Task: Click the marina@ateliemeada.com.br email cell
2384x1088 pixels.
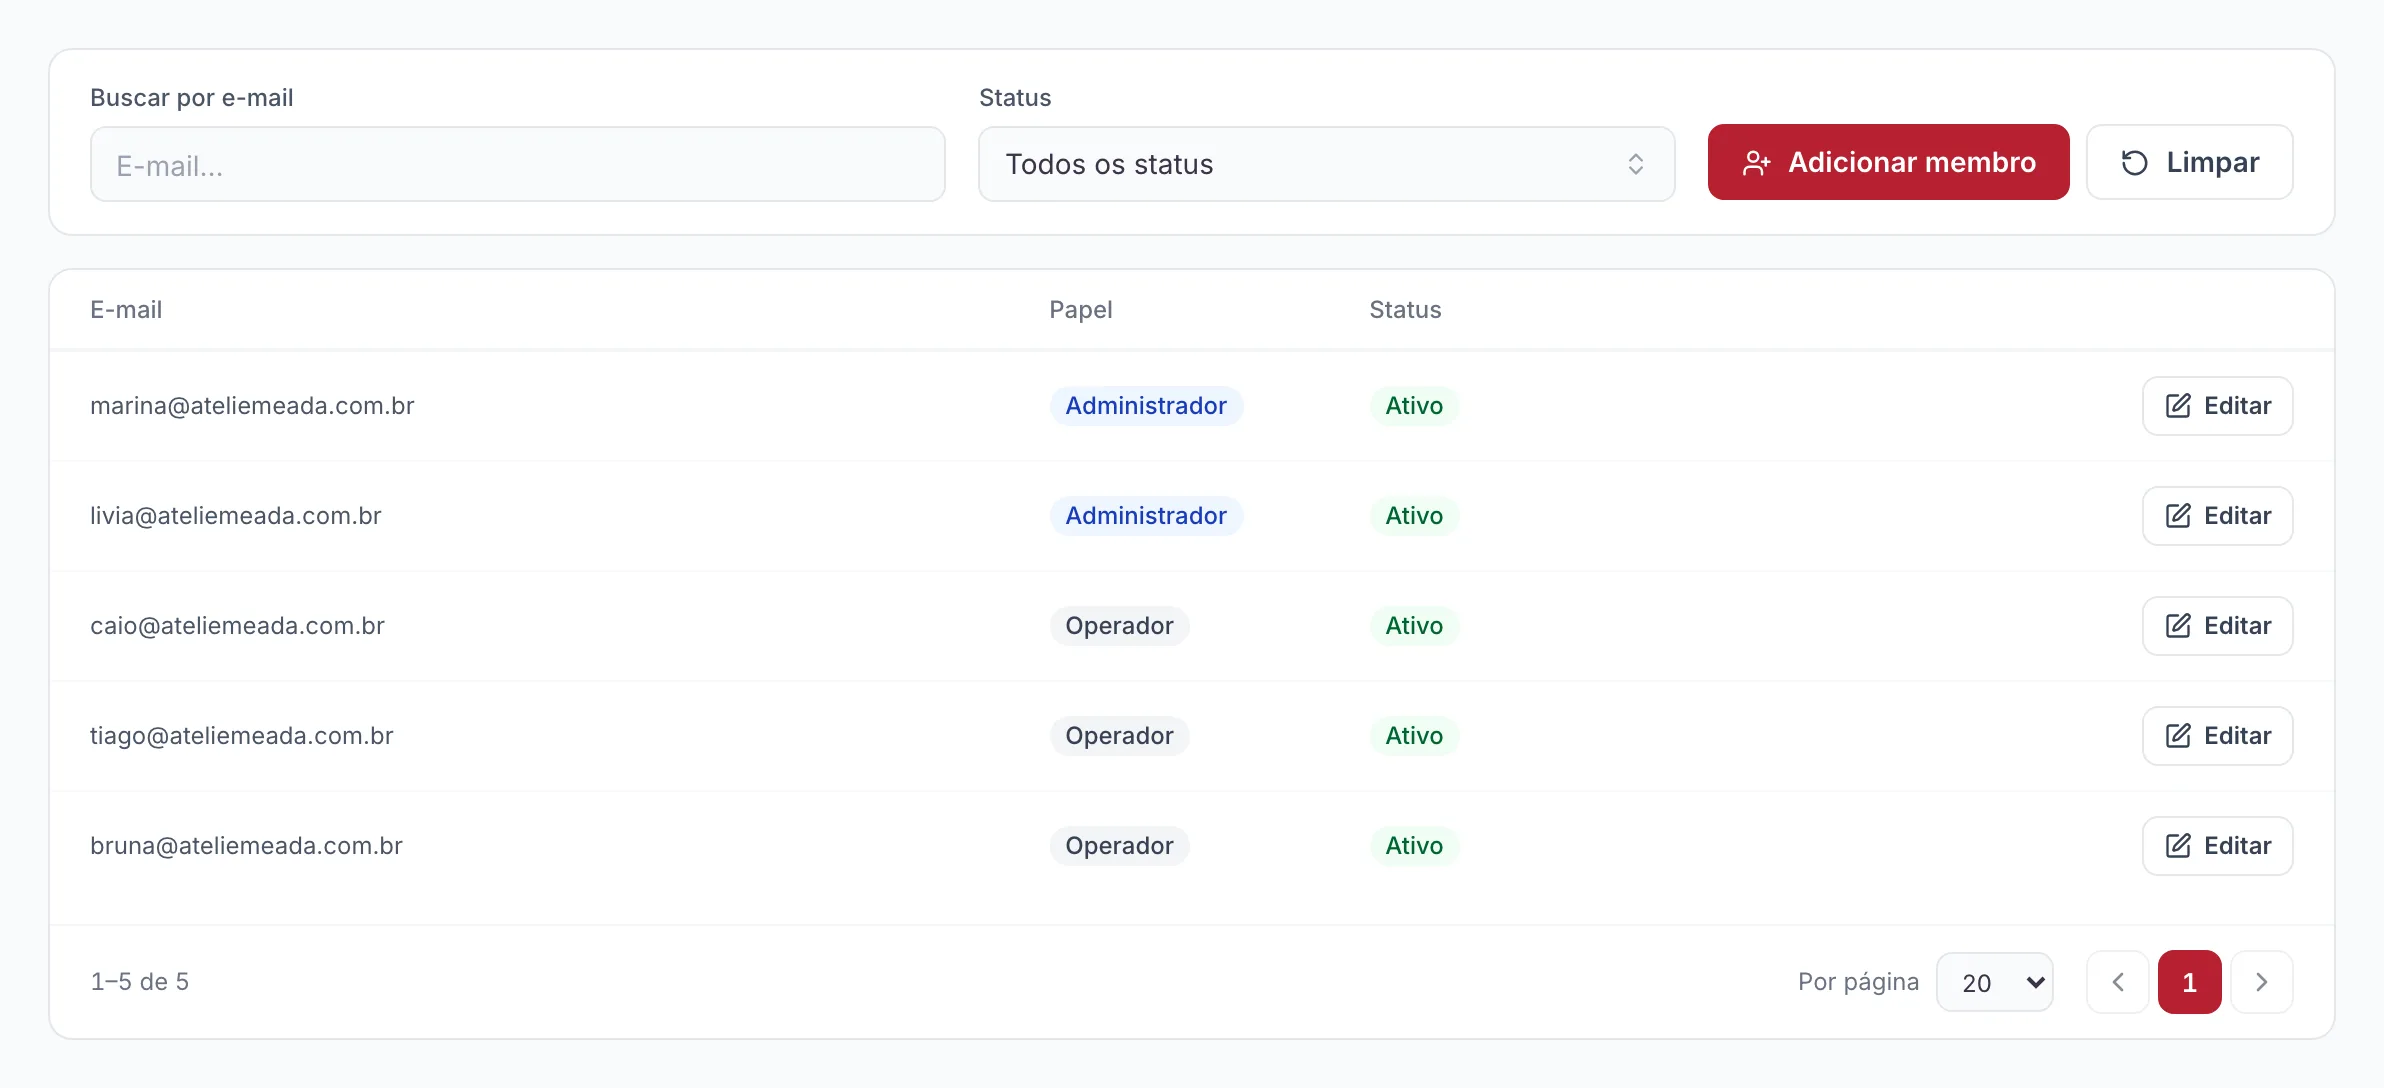Action: [x=252, y=406]
